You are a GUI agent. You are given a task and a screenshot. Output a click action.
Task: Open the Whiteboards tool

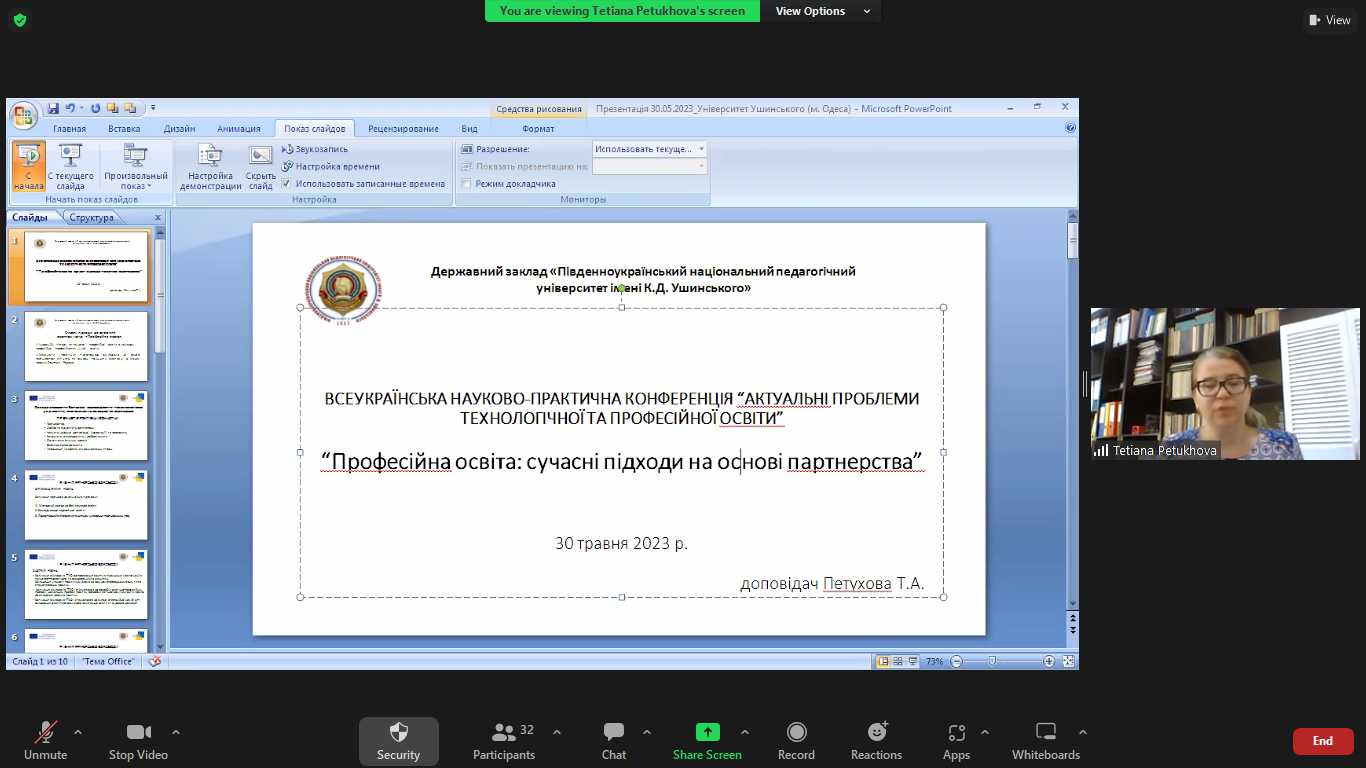point(1045,732)
